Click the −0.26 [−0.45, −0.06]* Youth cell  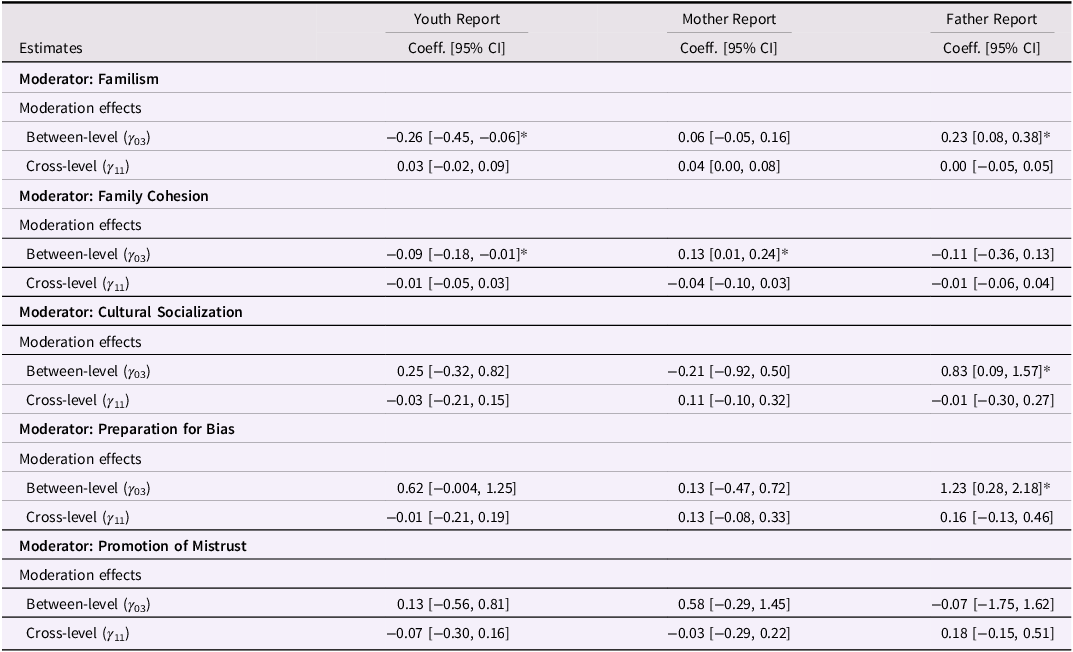click(x=456, y=137)
